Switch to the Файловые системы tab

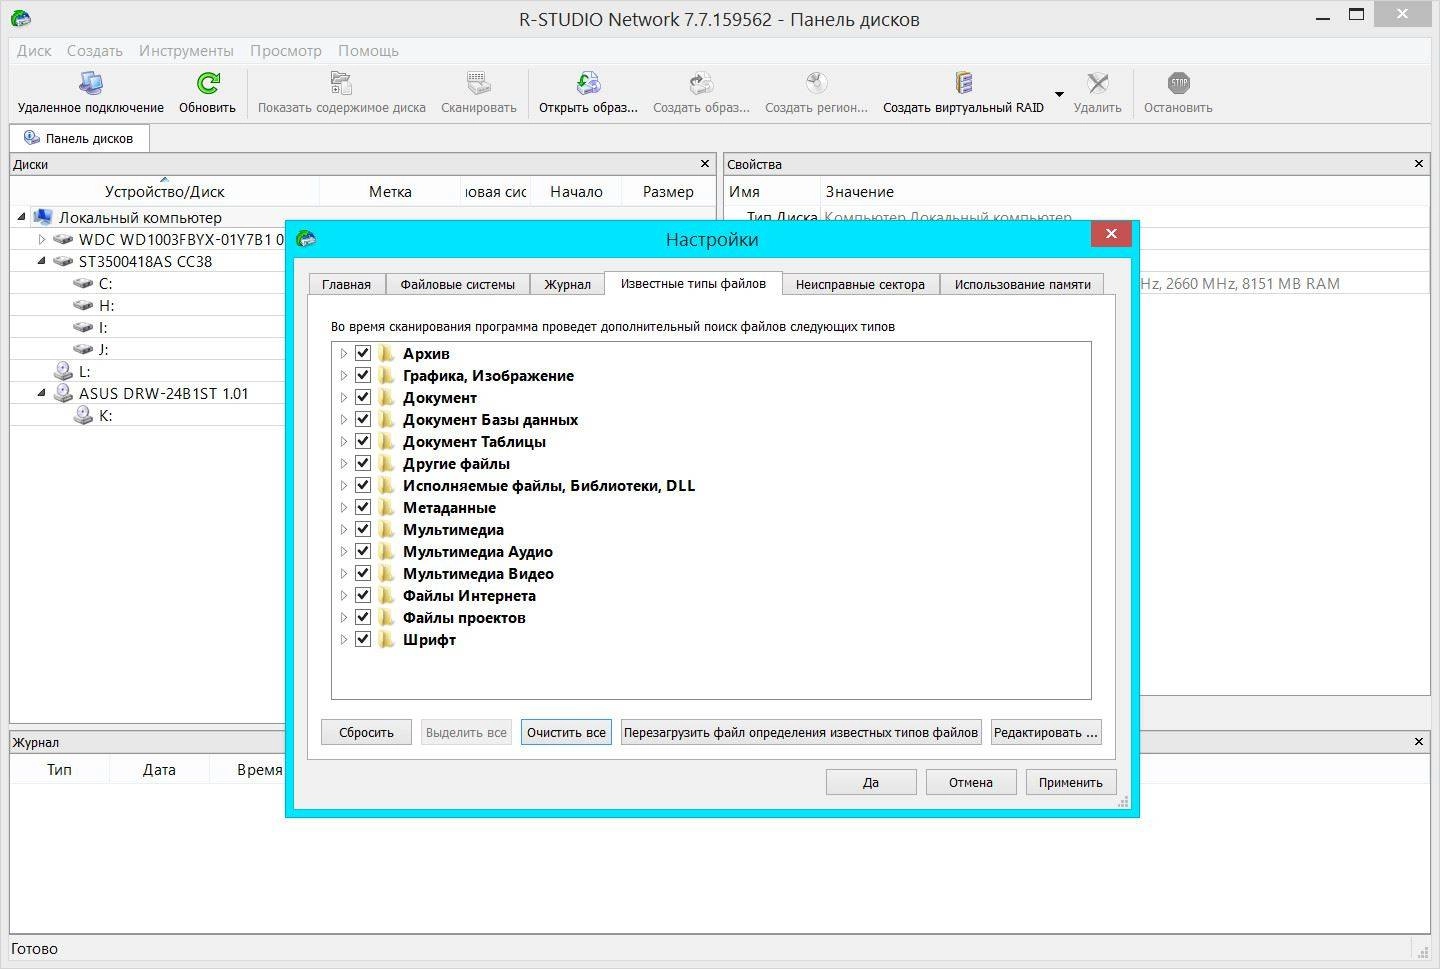(x=458, y=284)
